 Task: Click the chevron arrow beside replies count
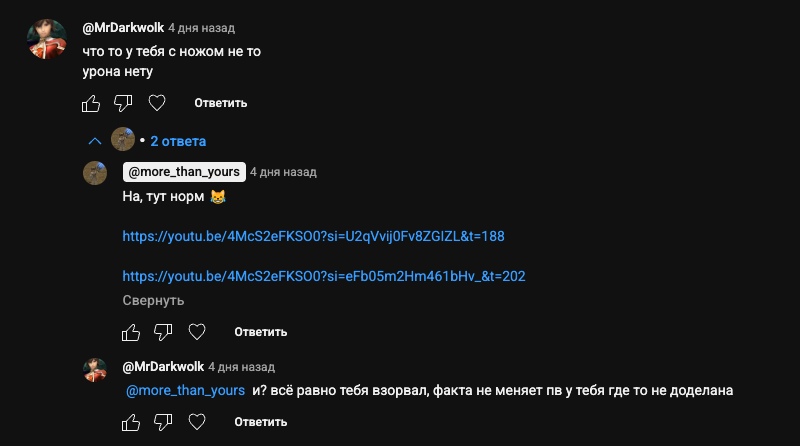95,141
